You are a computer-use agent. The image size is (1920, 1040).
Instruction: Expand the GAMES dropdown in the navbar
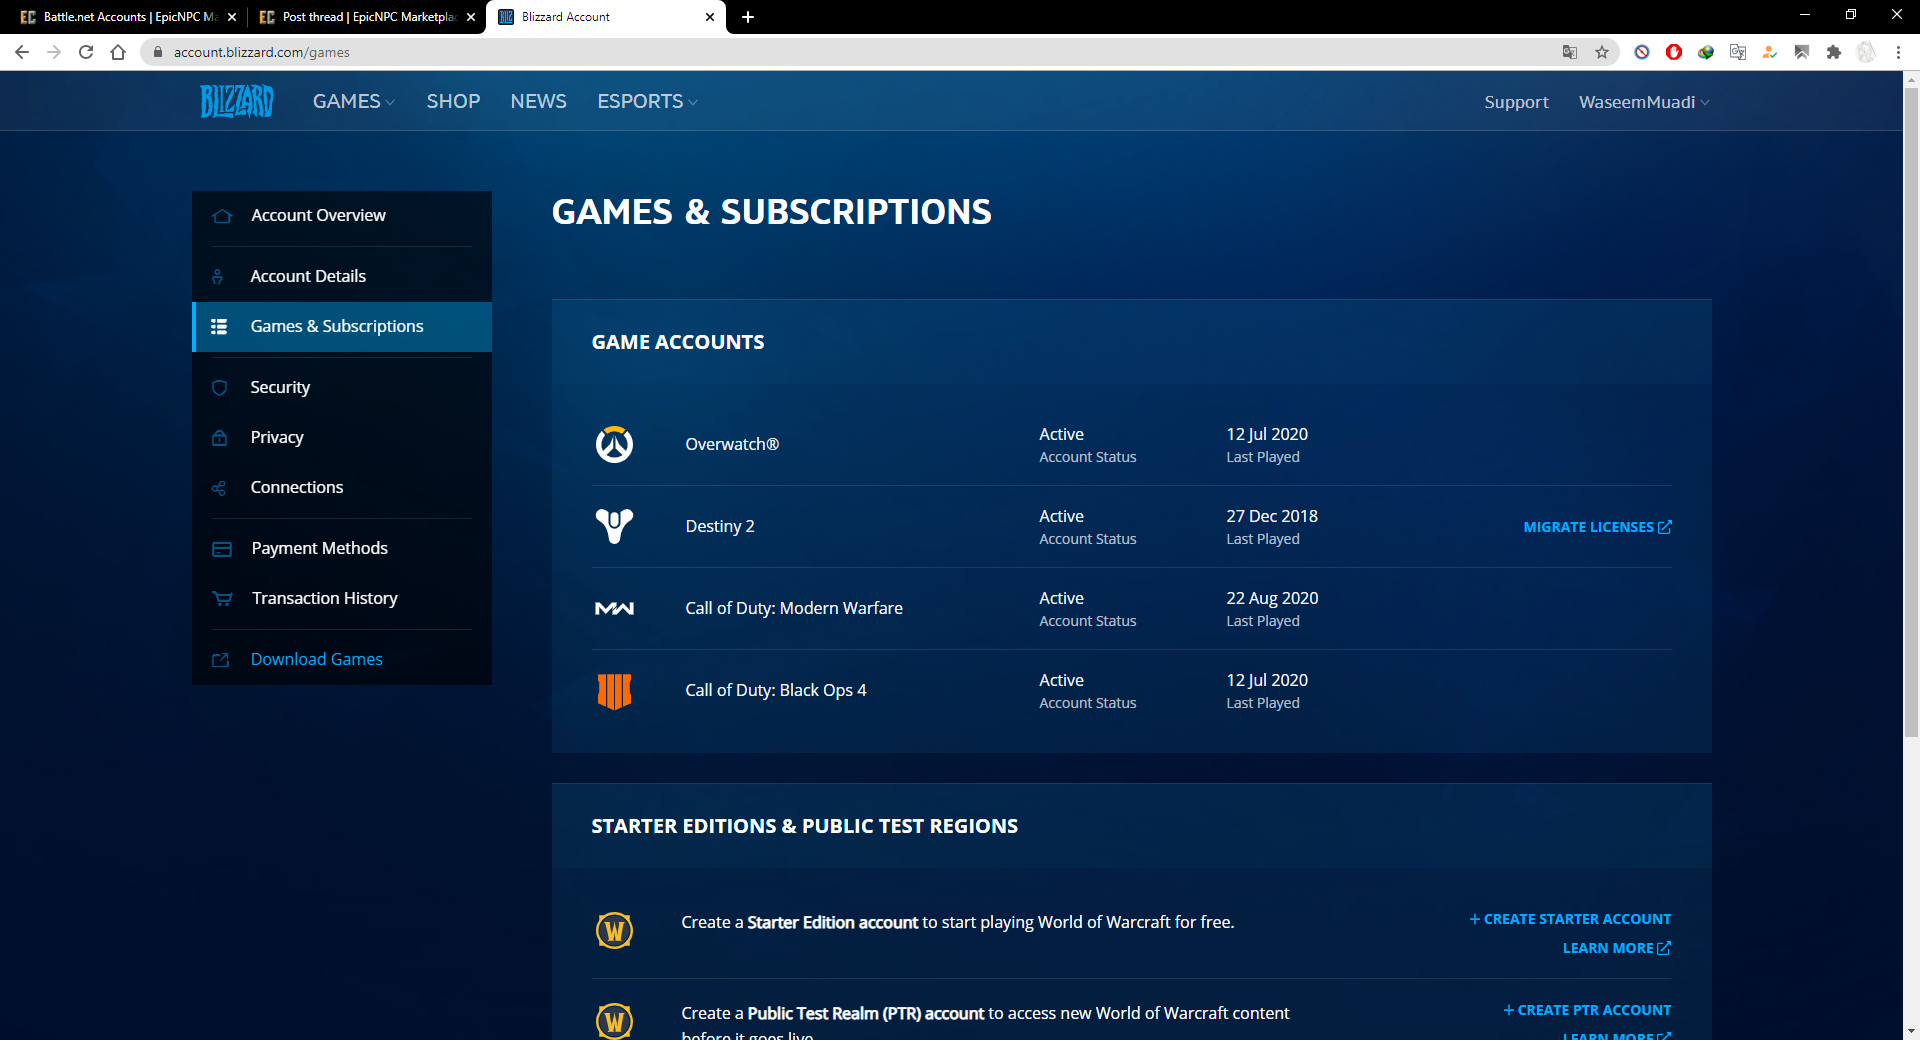click(x=354, y=101)
